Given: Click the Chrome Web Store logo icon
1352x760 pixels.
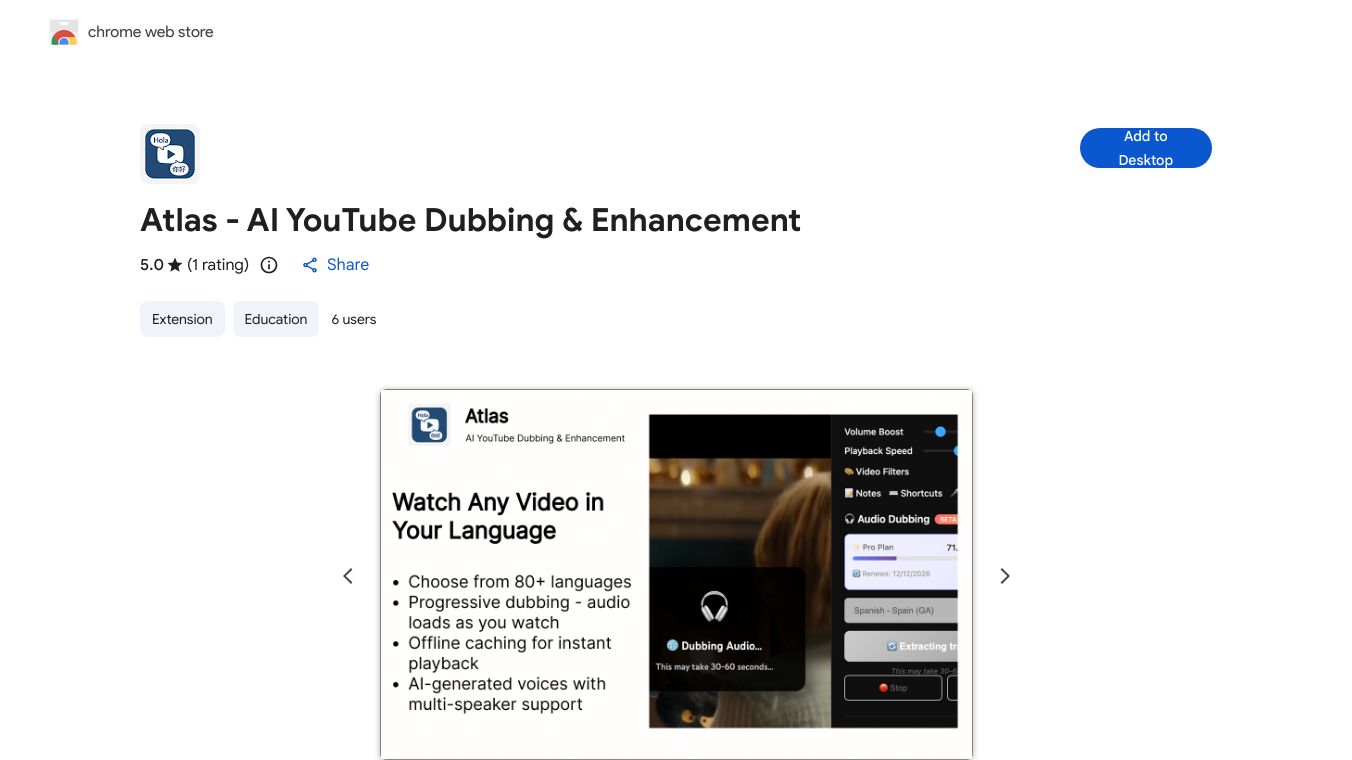Looking at the screenshot, I should tap(64, 33).
